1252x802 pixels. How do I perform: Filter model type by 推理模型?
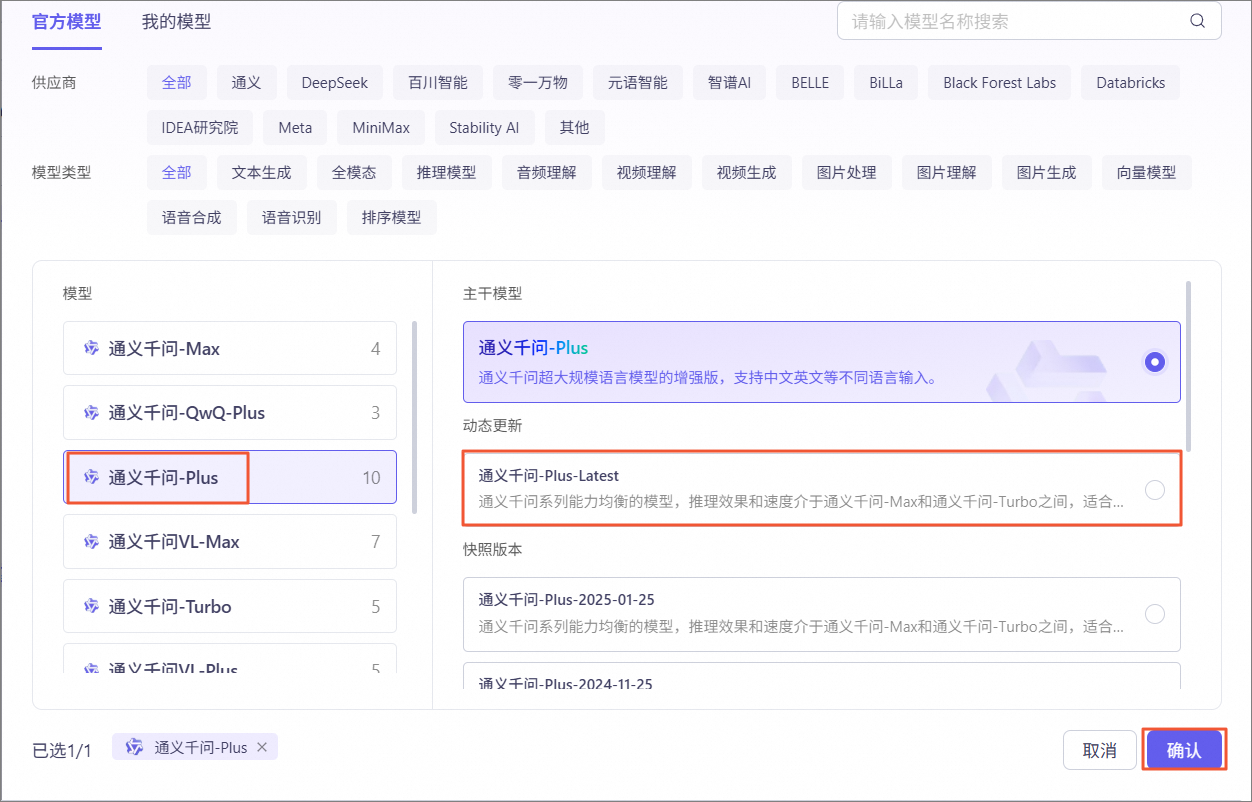pyautogui.click(x=447, y=173)
